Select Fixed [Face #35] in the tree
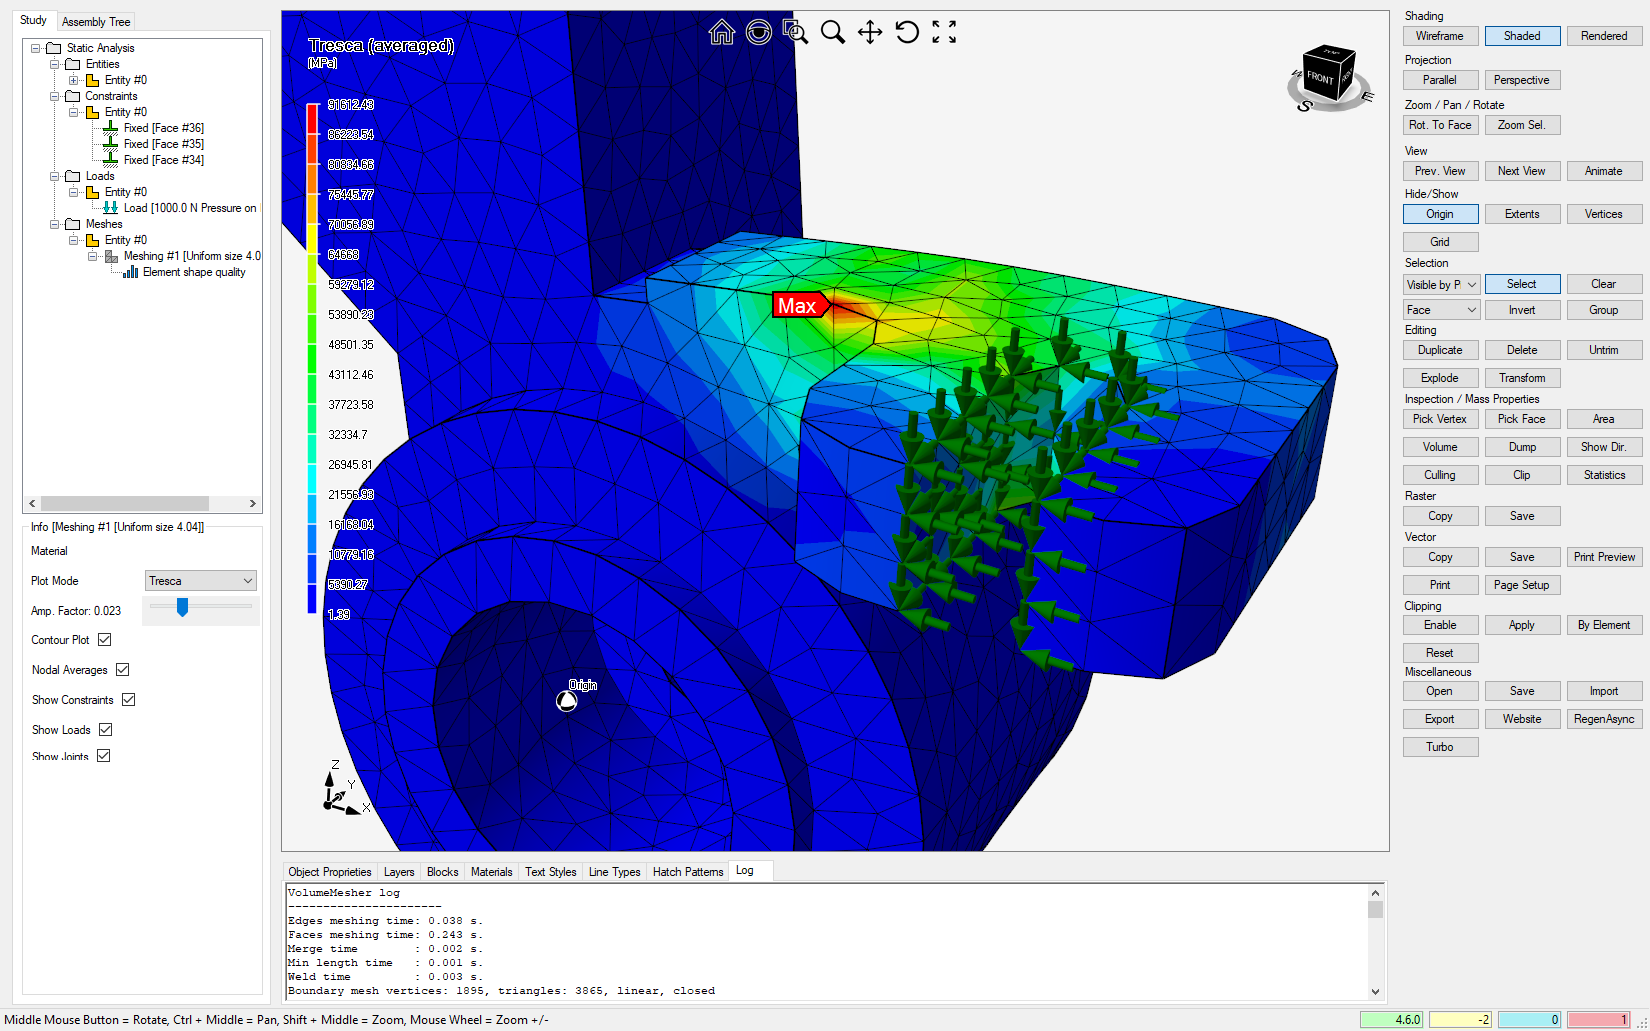 click(x=163, y=144)
